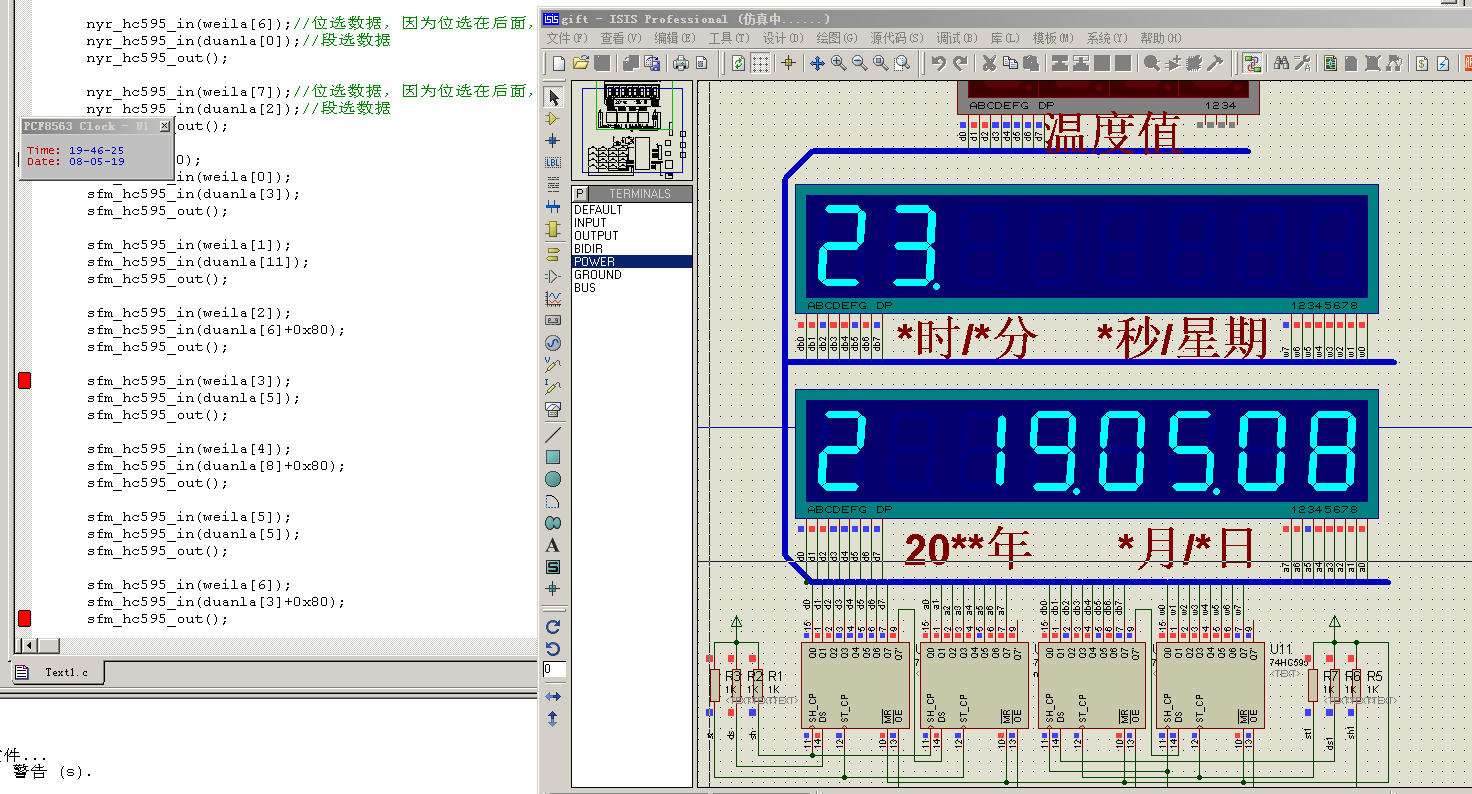1472x794 pixels.
Task: Open the 源代码(S) menu
Action: click(x=897, y=38)
